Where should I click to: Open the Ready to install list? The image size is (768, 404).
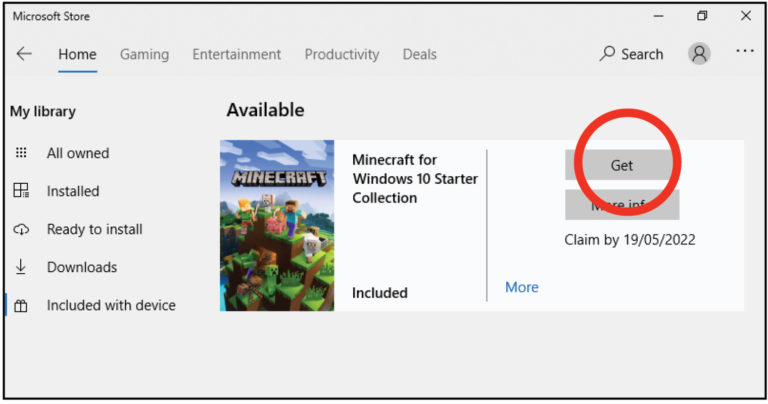94,229
